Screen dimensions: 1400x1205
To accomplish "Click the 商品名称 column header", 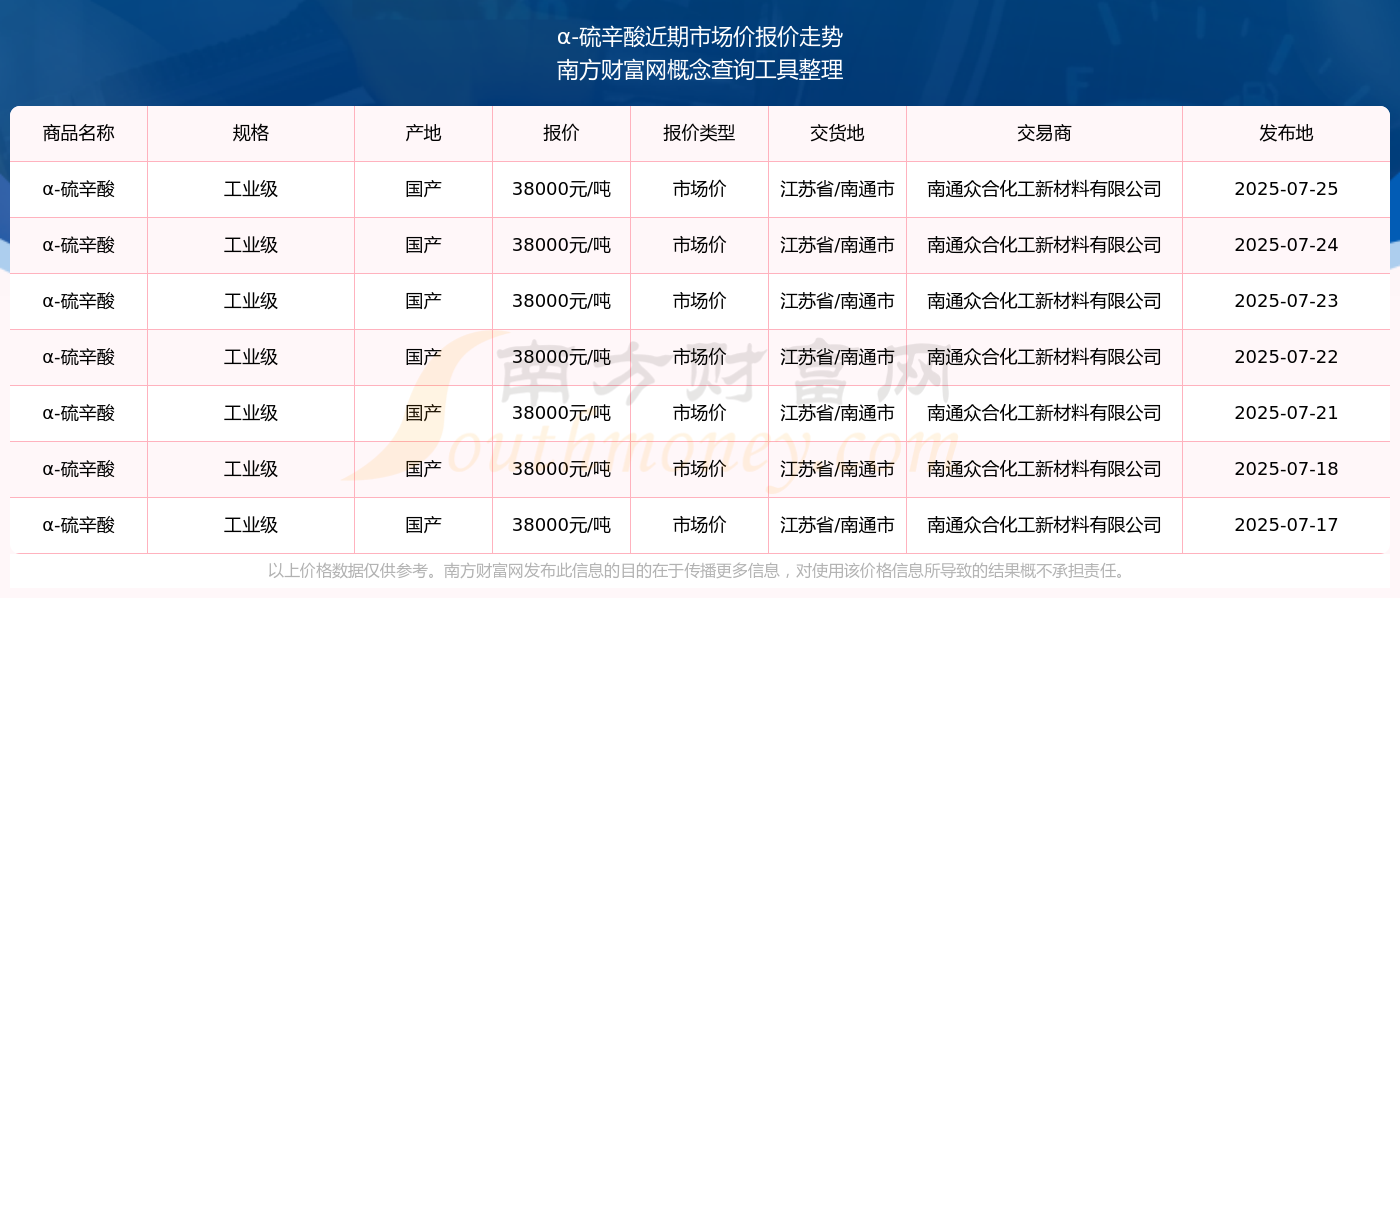I will [x=79, y=133].
